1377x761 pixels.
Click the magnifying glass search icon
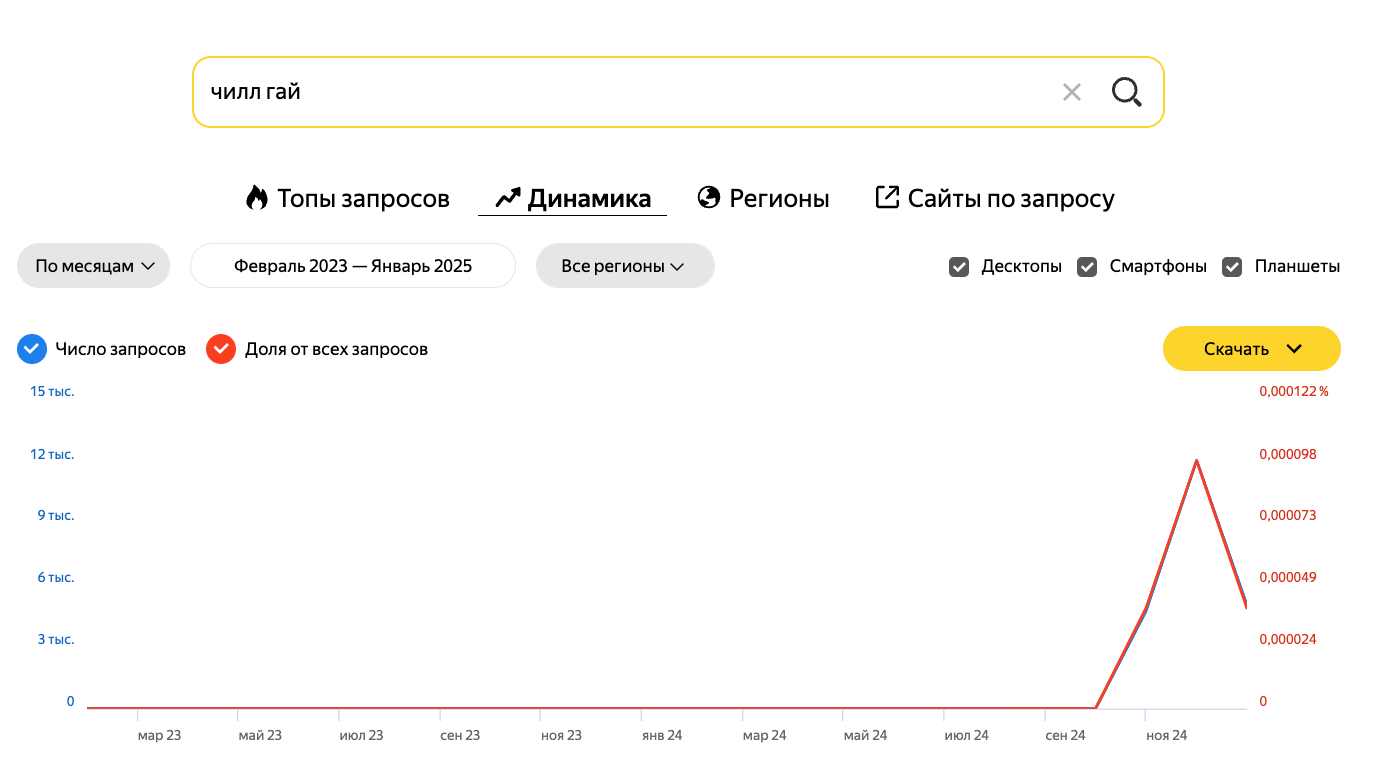point(1126,92)
